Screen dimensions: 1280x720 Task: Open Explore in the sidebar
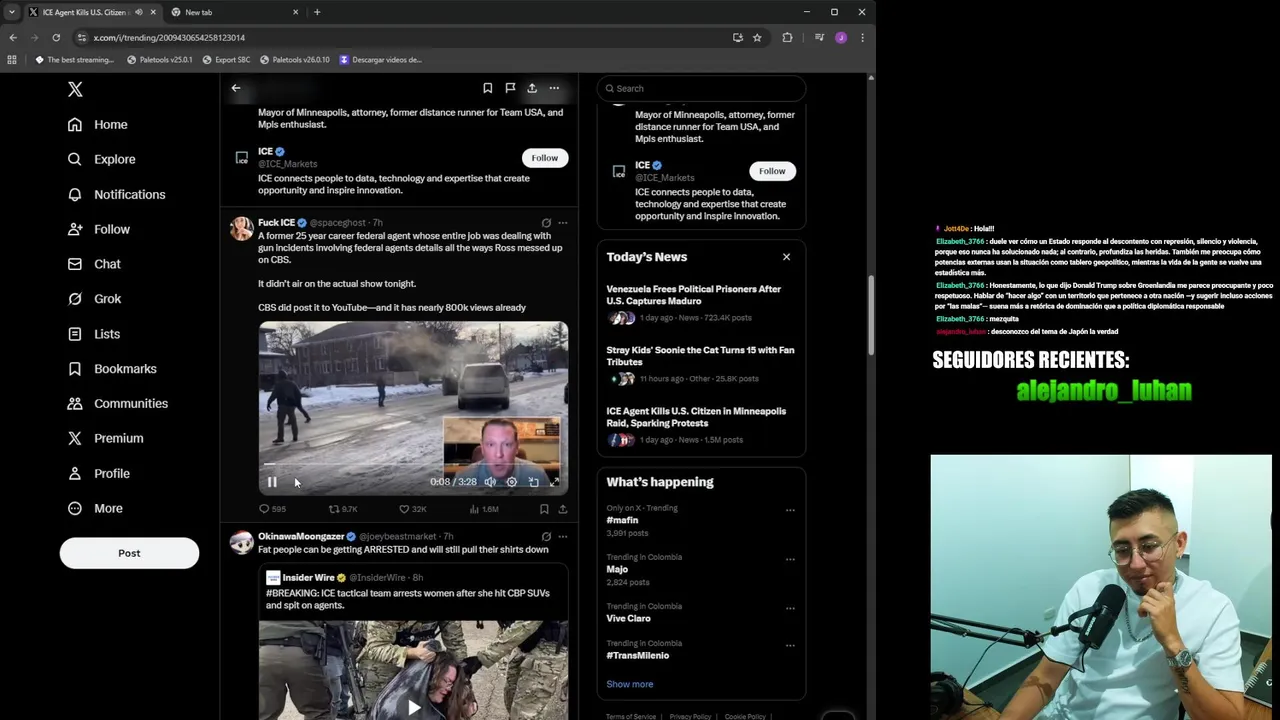[x=101, y=159]
